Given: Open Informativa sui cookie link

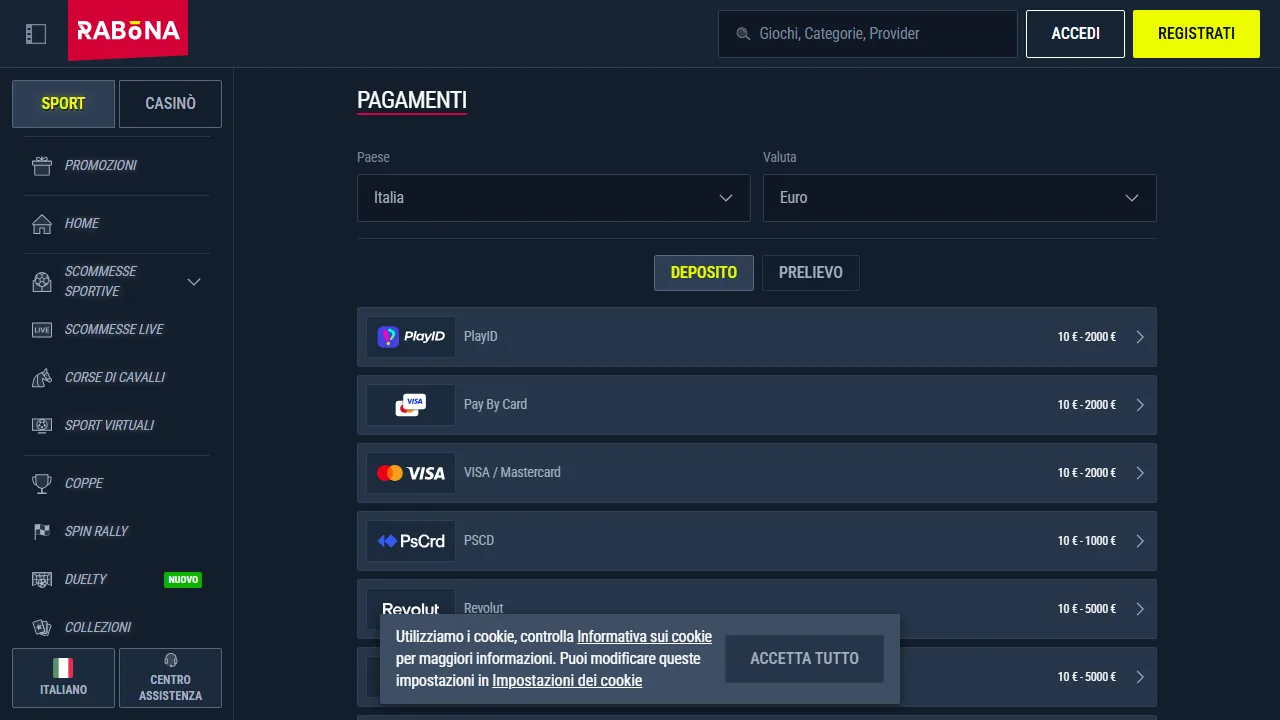Looking at the screenshot, I should 644,637.
